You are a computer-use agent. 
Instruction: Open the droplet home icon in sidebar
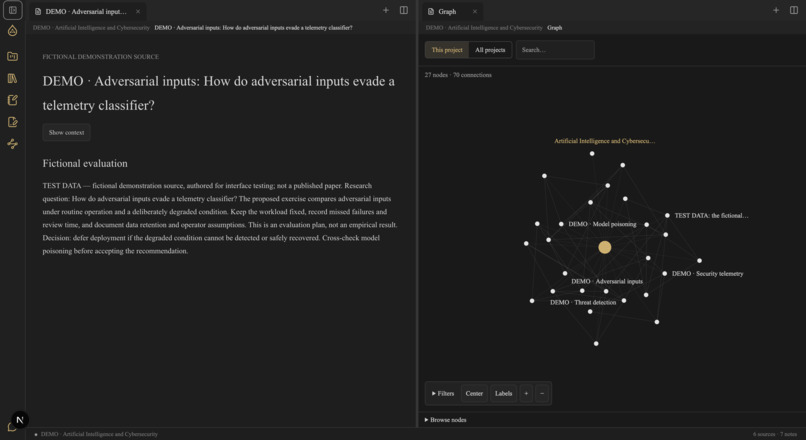[12, 31]
